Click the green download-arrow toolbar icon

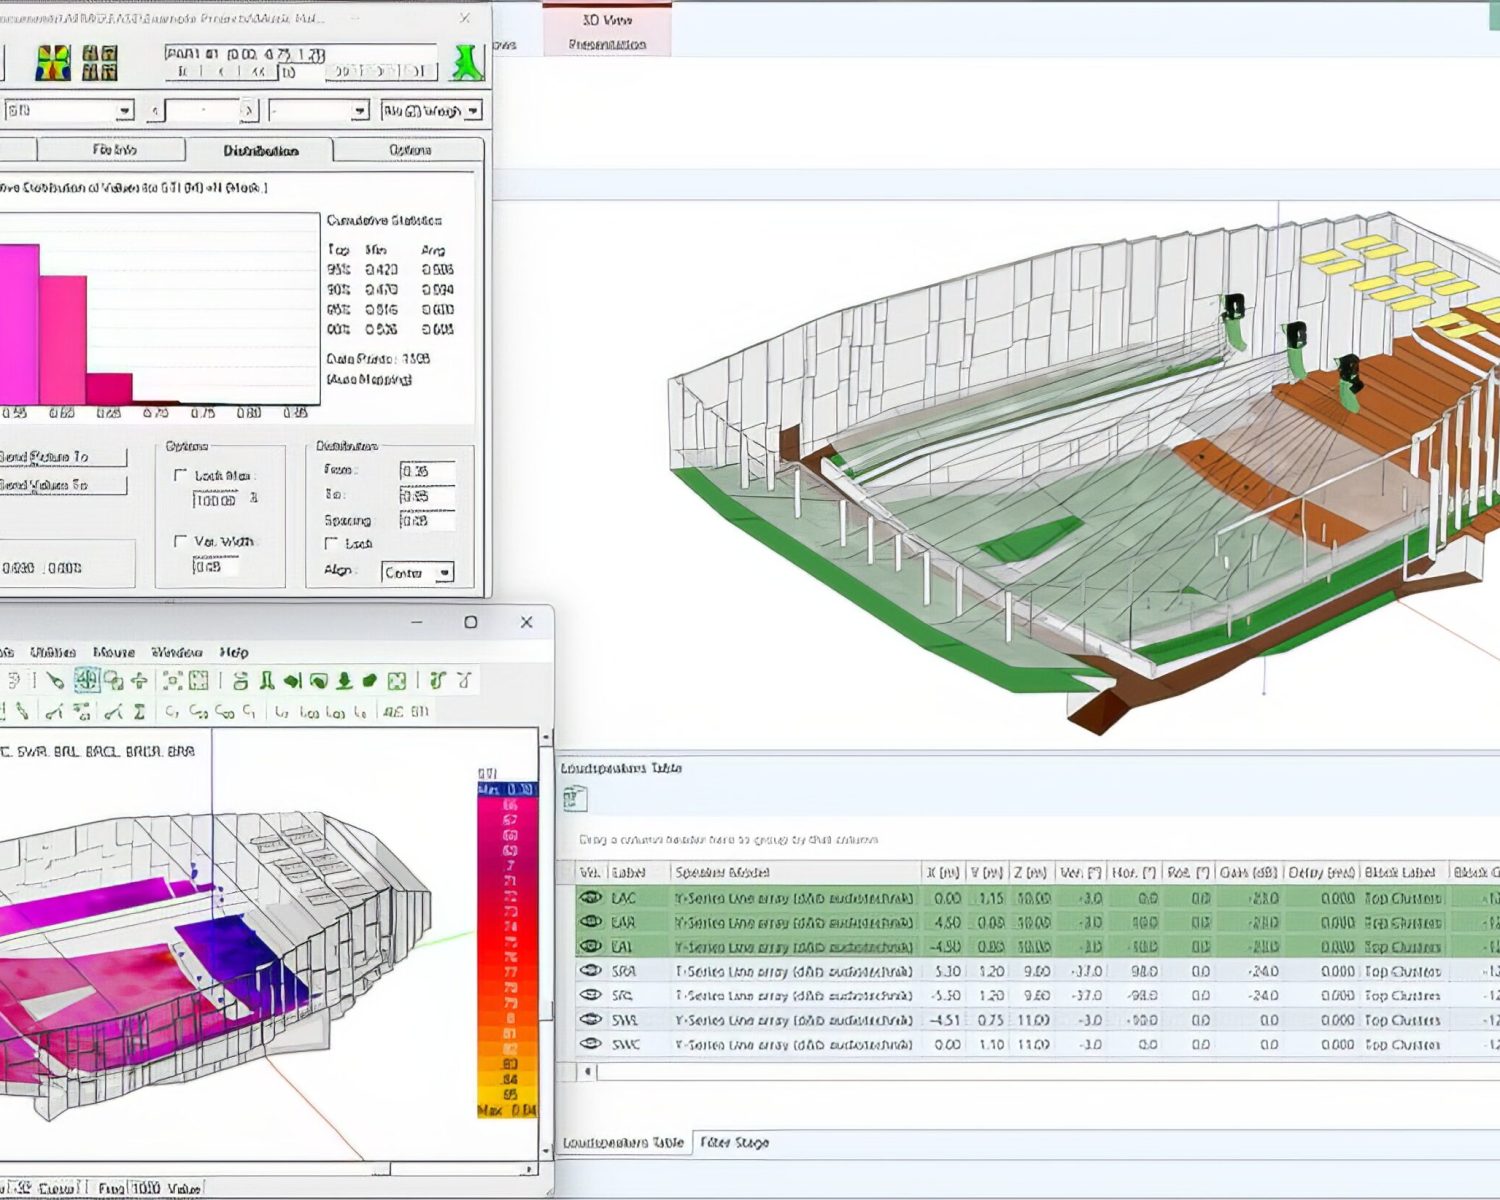coord(344,681)
